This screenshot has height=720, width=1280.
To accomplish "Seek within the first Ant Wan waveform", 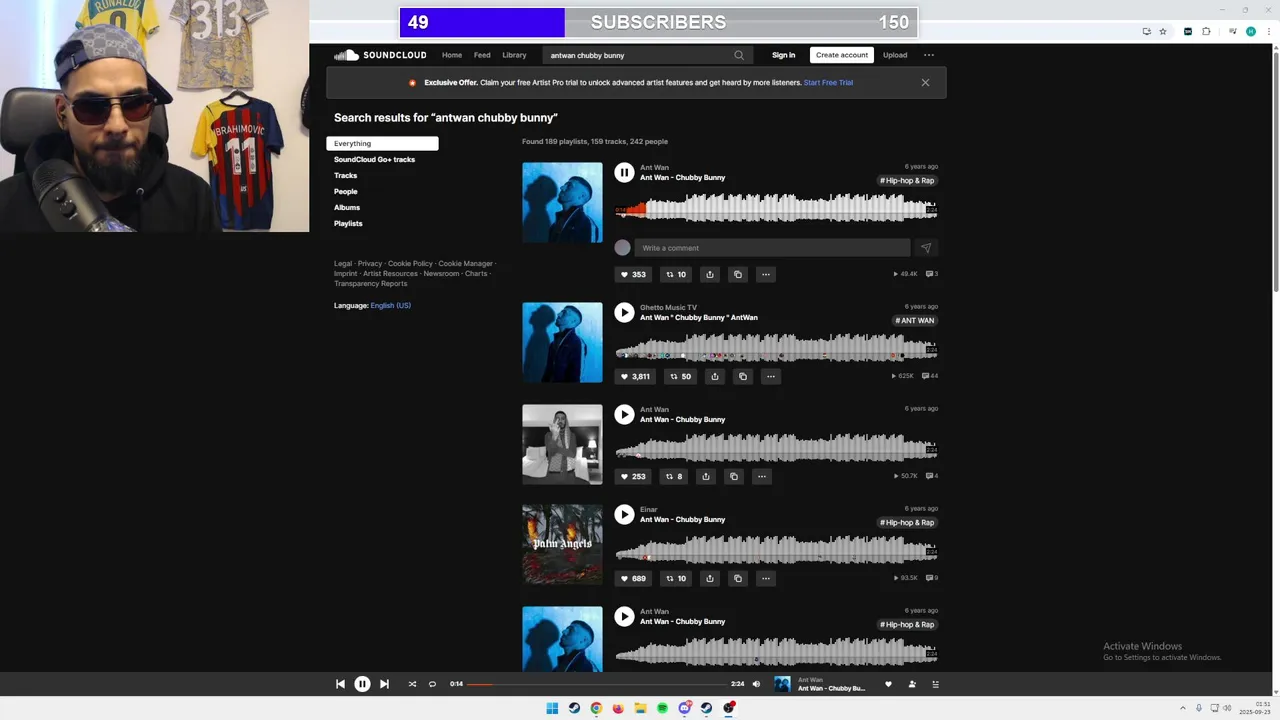I will tap(776, 208).
